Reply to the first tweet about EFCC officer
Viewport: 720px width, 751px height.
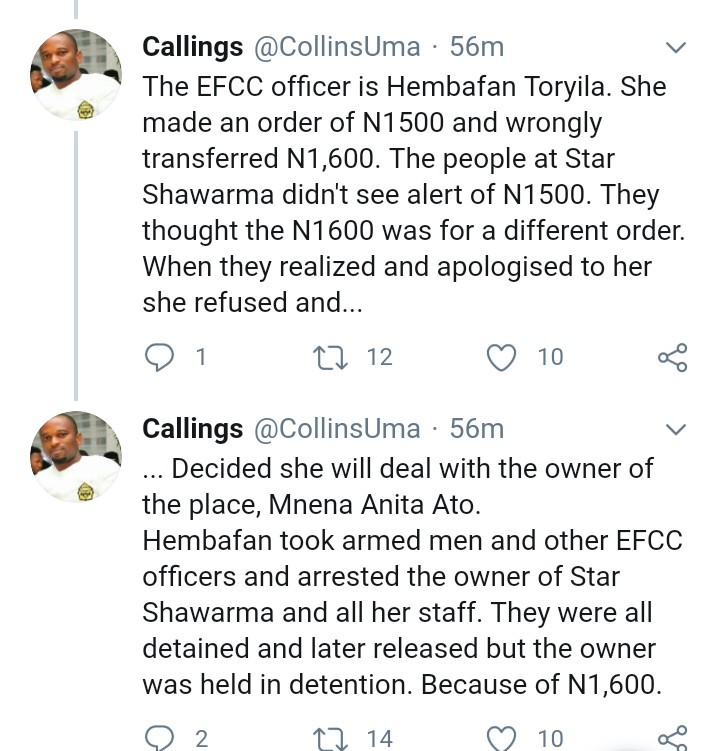pos(160,357)
